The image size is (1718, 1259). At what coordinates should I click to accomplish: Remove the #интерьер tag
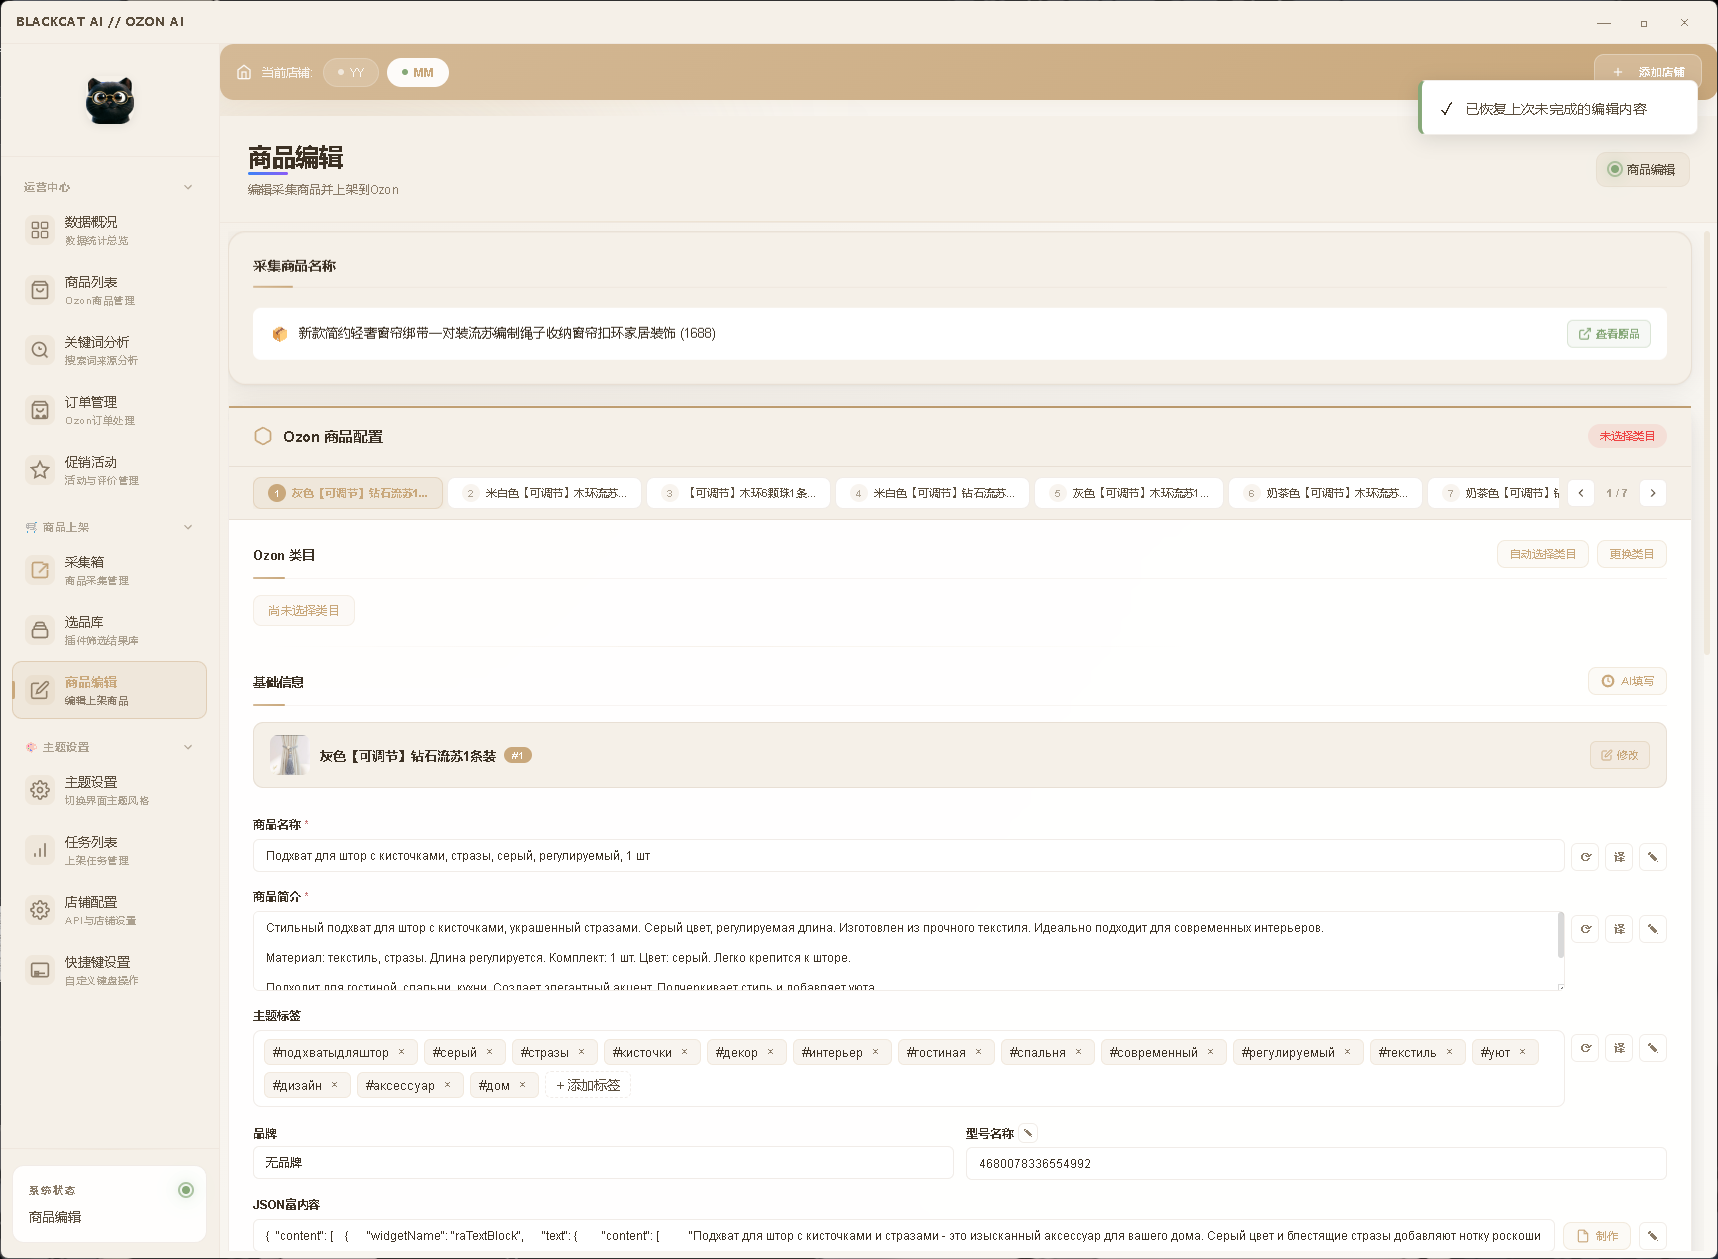[x=875, y=1052]
